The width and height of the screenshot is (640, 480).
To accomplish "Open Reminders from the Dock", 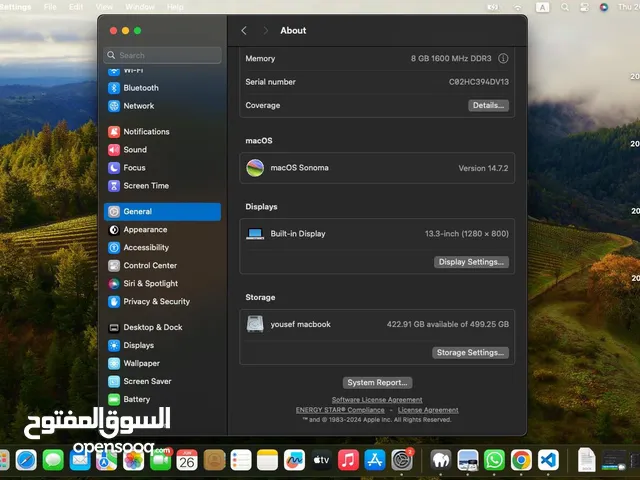I will click(241, 460).
